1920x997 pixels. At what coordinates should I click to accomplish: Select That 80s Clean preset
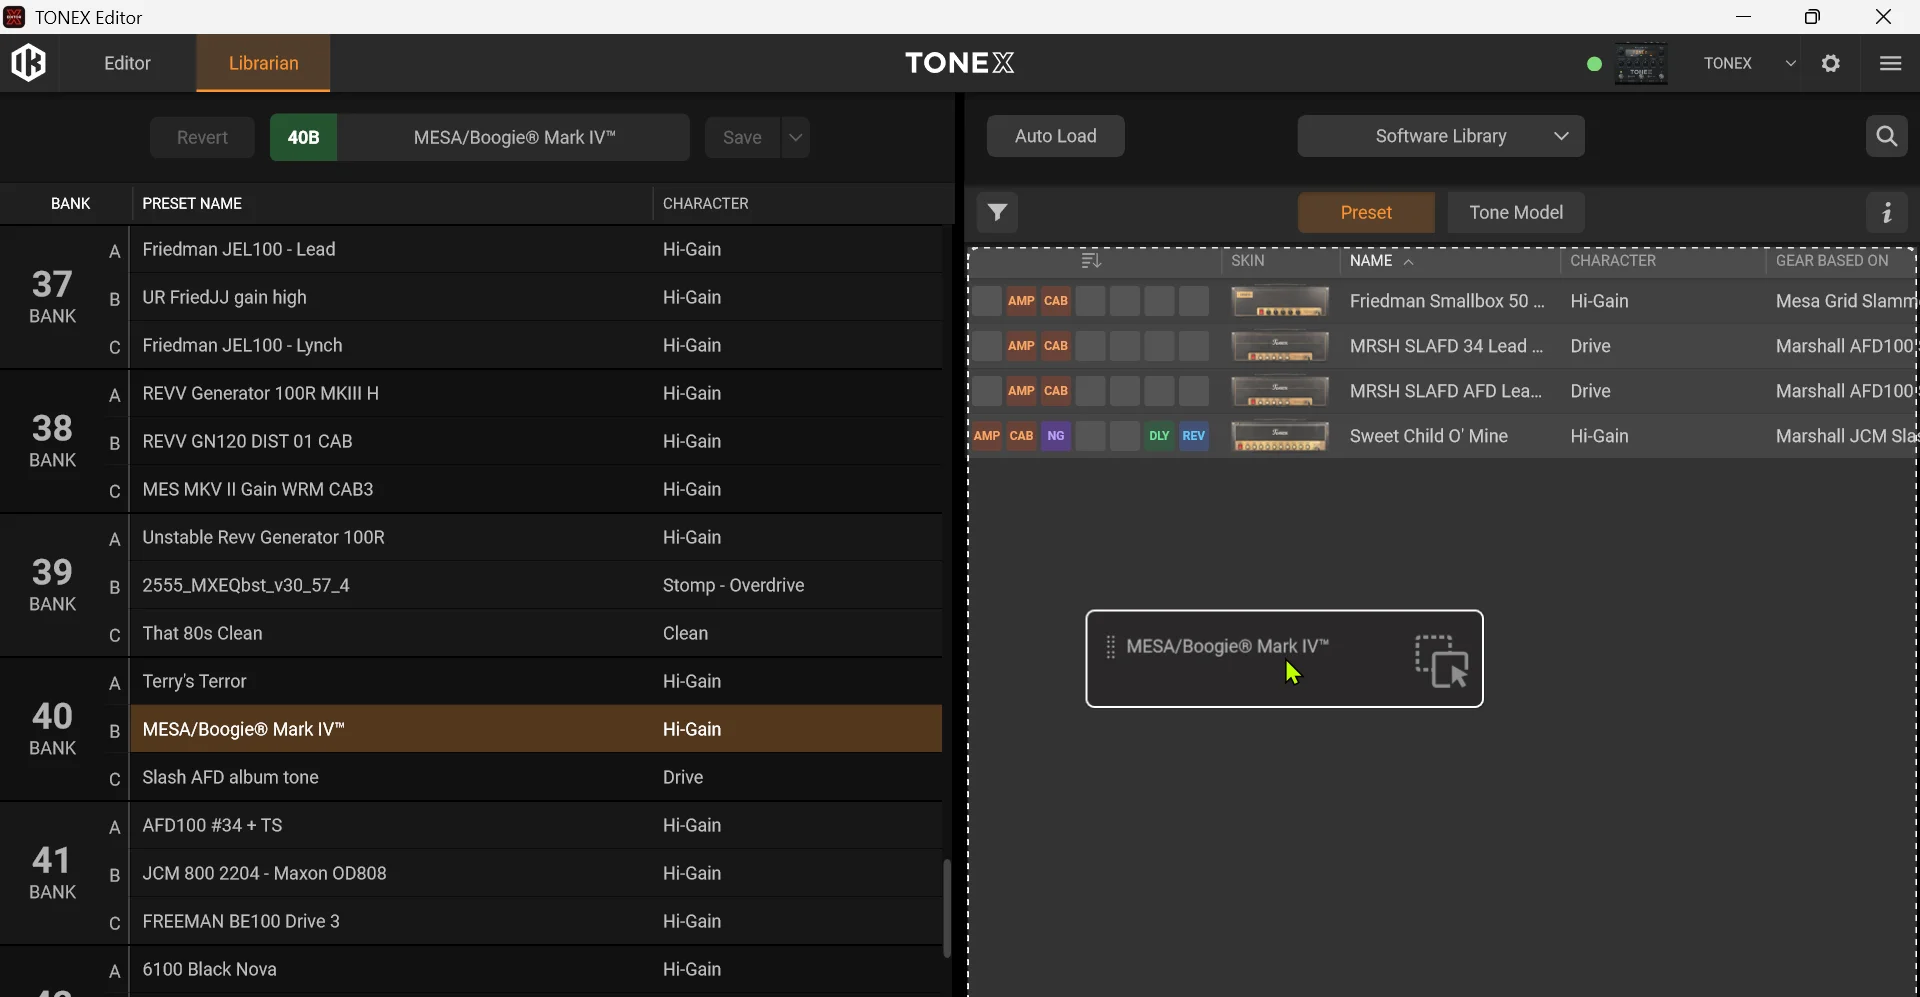[536, 633]
